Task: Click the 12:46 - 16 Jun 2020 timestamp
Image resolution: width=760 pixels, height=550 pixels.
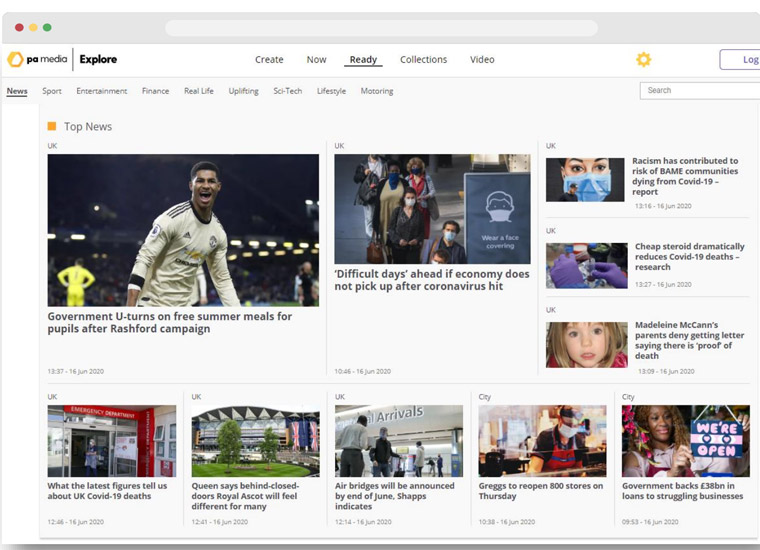Action: tap(76, 522)
